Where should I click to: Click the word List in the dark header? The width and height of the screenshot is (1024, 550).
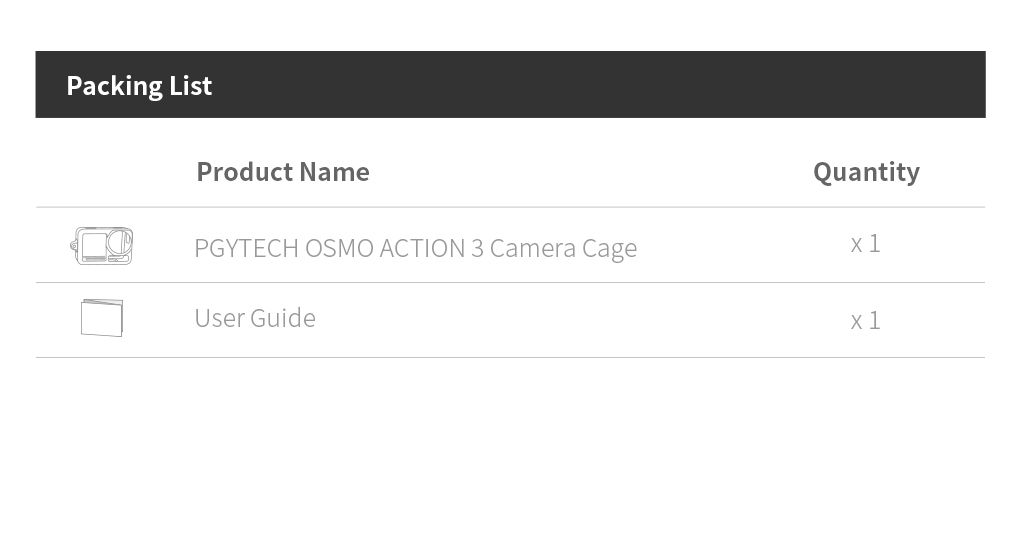click(191, 86)
